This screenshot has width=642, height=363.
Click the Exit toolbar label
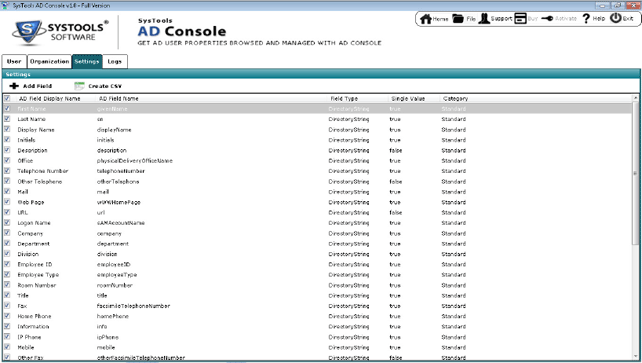pos(628,19)
